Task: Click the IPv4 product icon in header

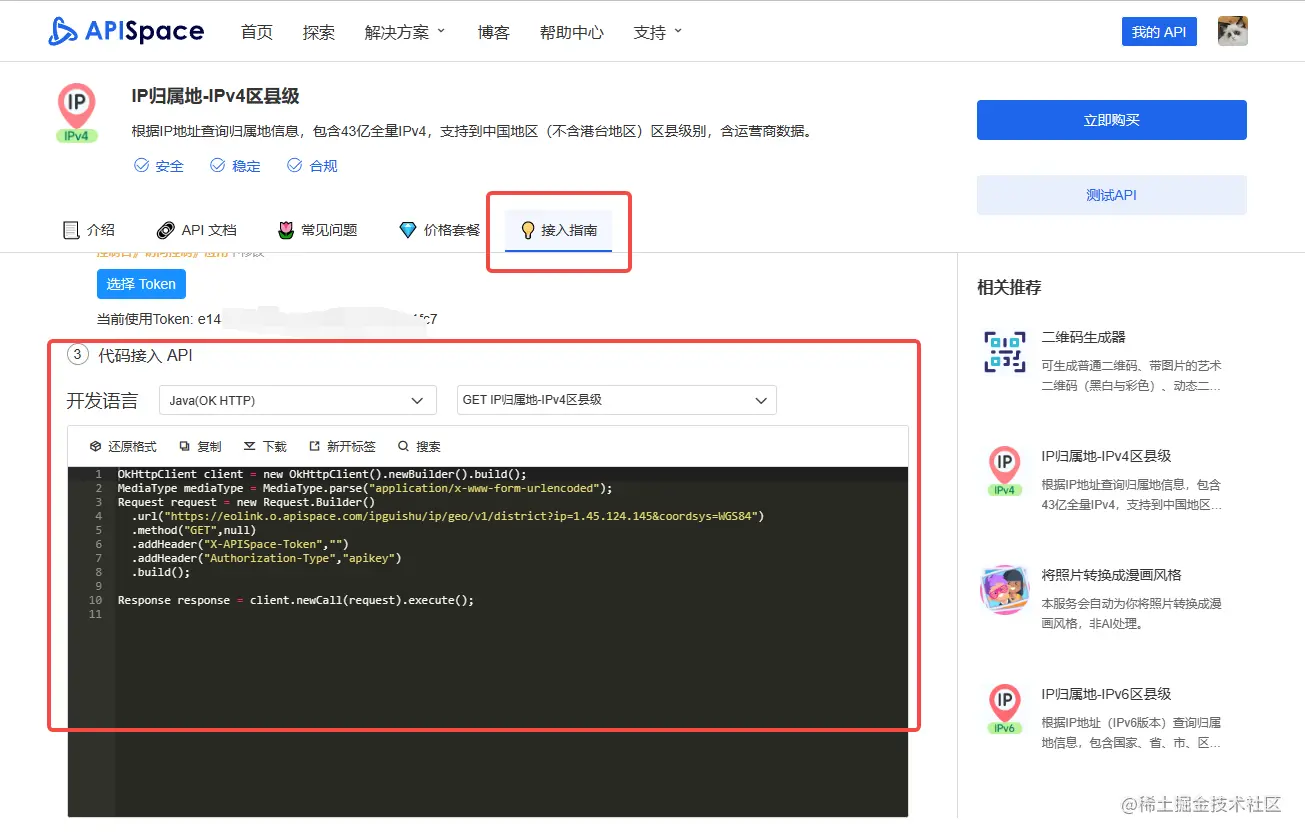Action: [77, 113]
